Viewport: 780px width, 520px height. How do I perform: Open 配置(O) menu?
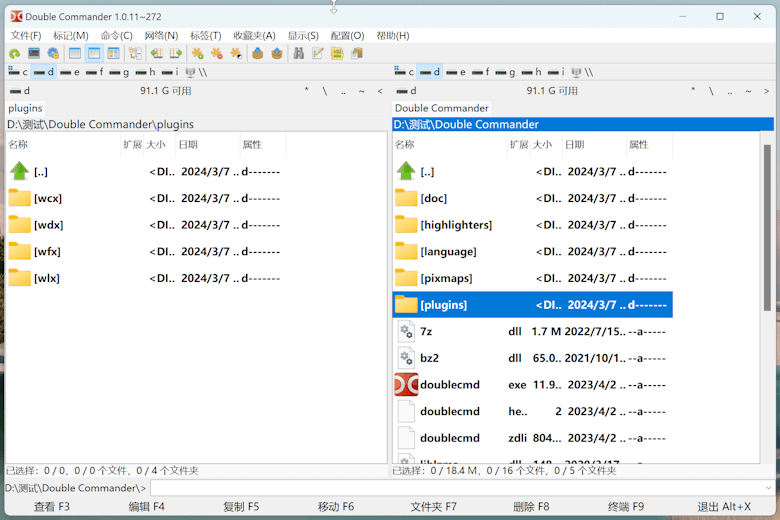tap(347, 36)
